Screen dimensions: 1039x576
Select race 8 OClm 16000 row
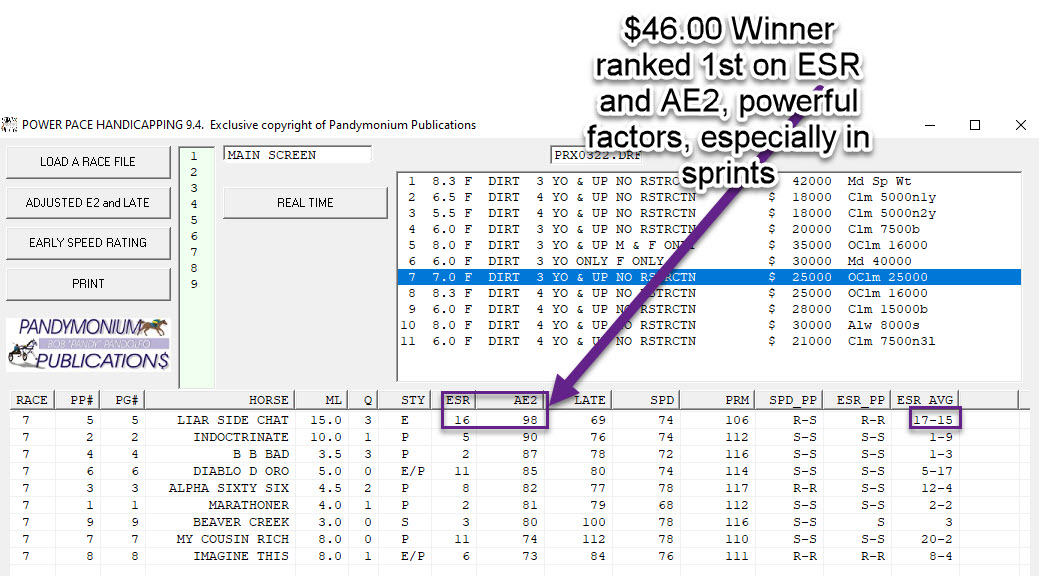click(x=709, y=293)
